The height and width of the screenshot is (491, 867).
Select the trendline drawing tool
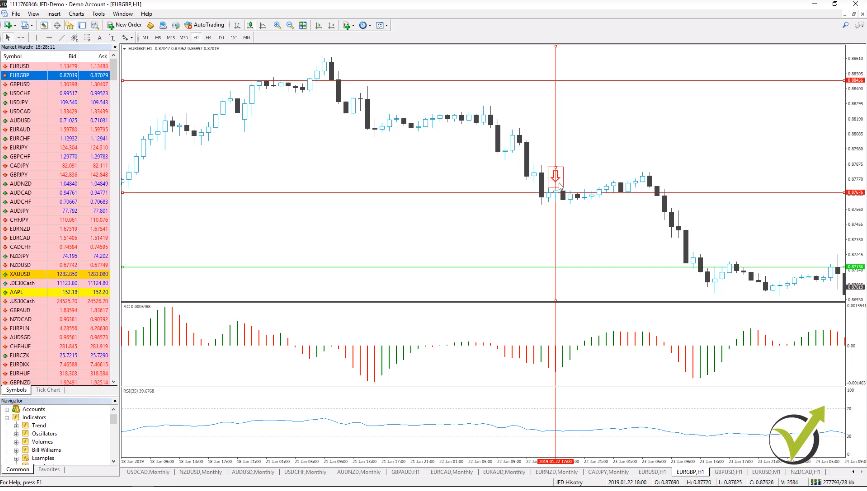point(62,38)
